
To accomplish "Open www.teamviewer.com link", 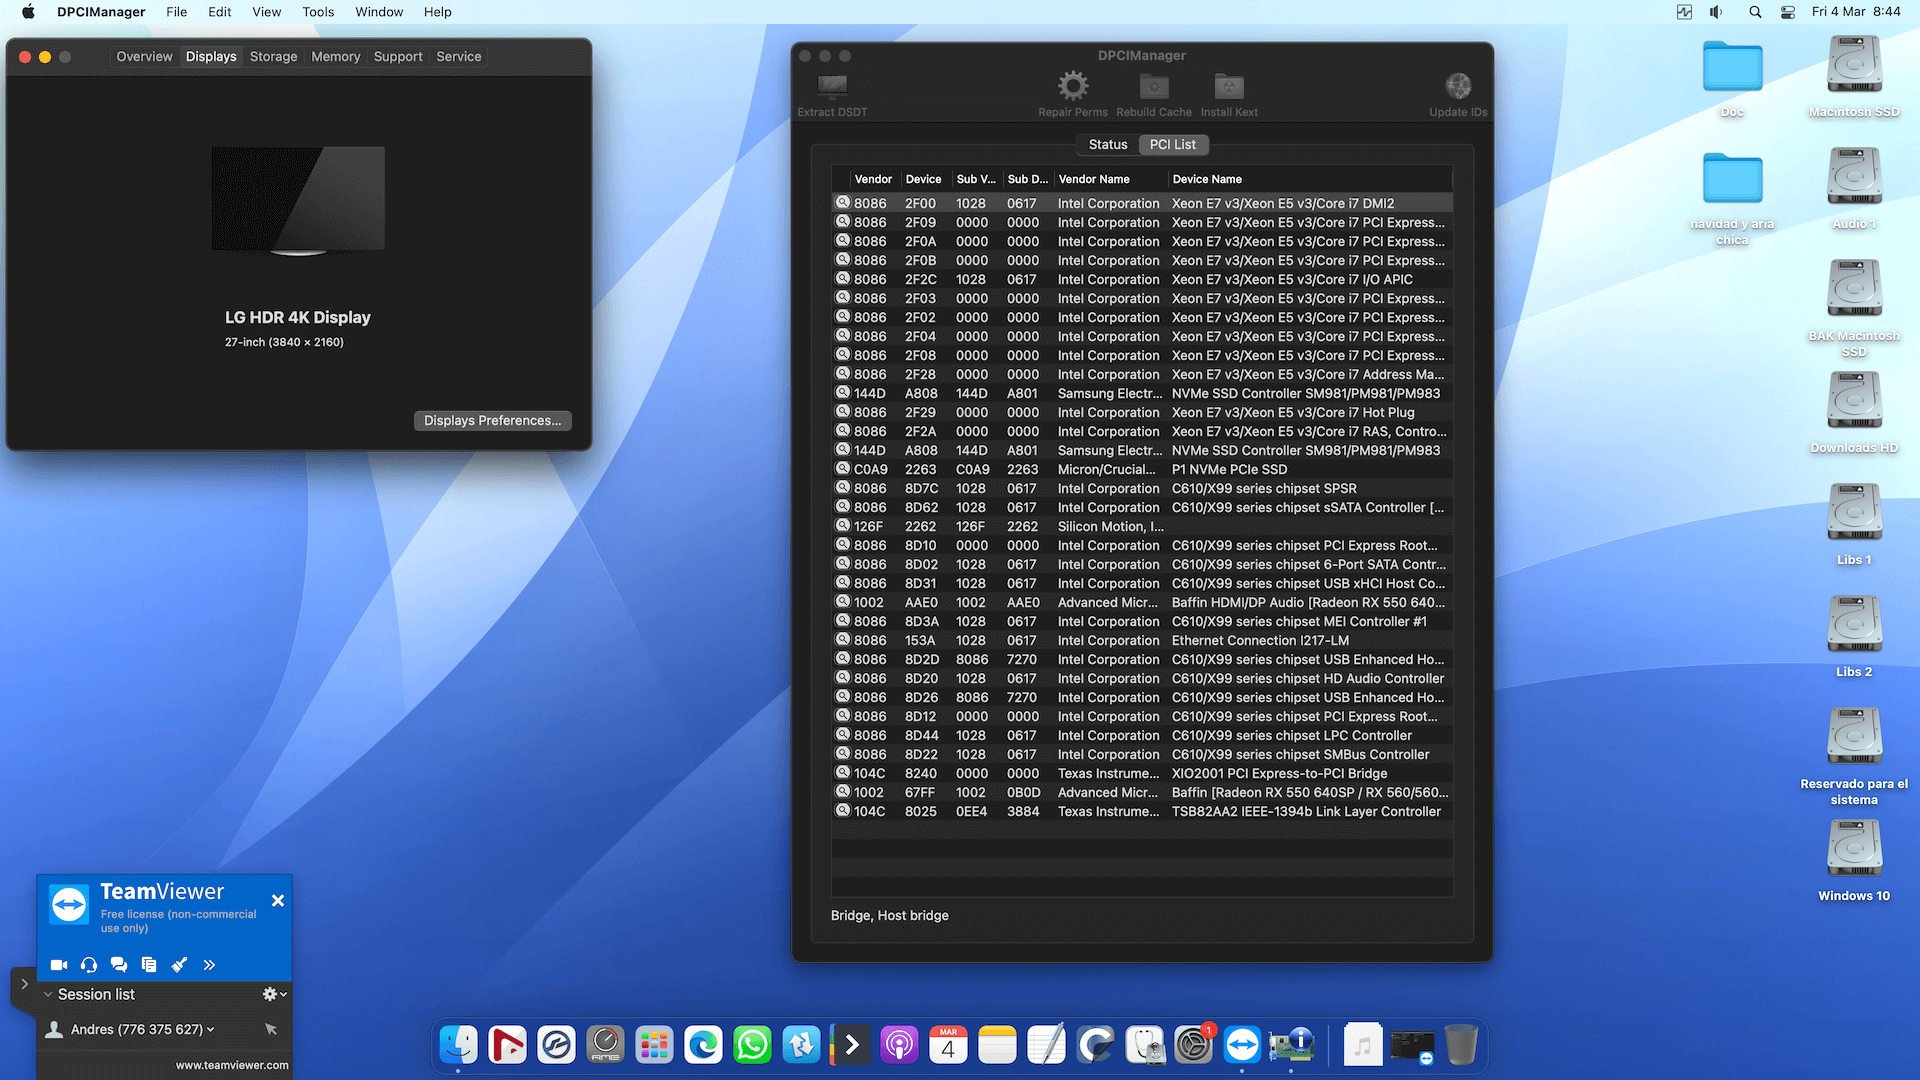I will coord(232,1065).
